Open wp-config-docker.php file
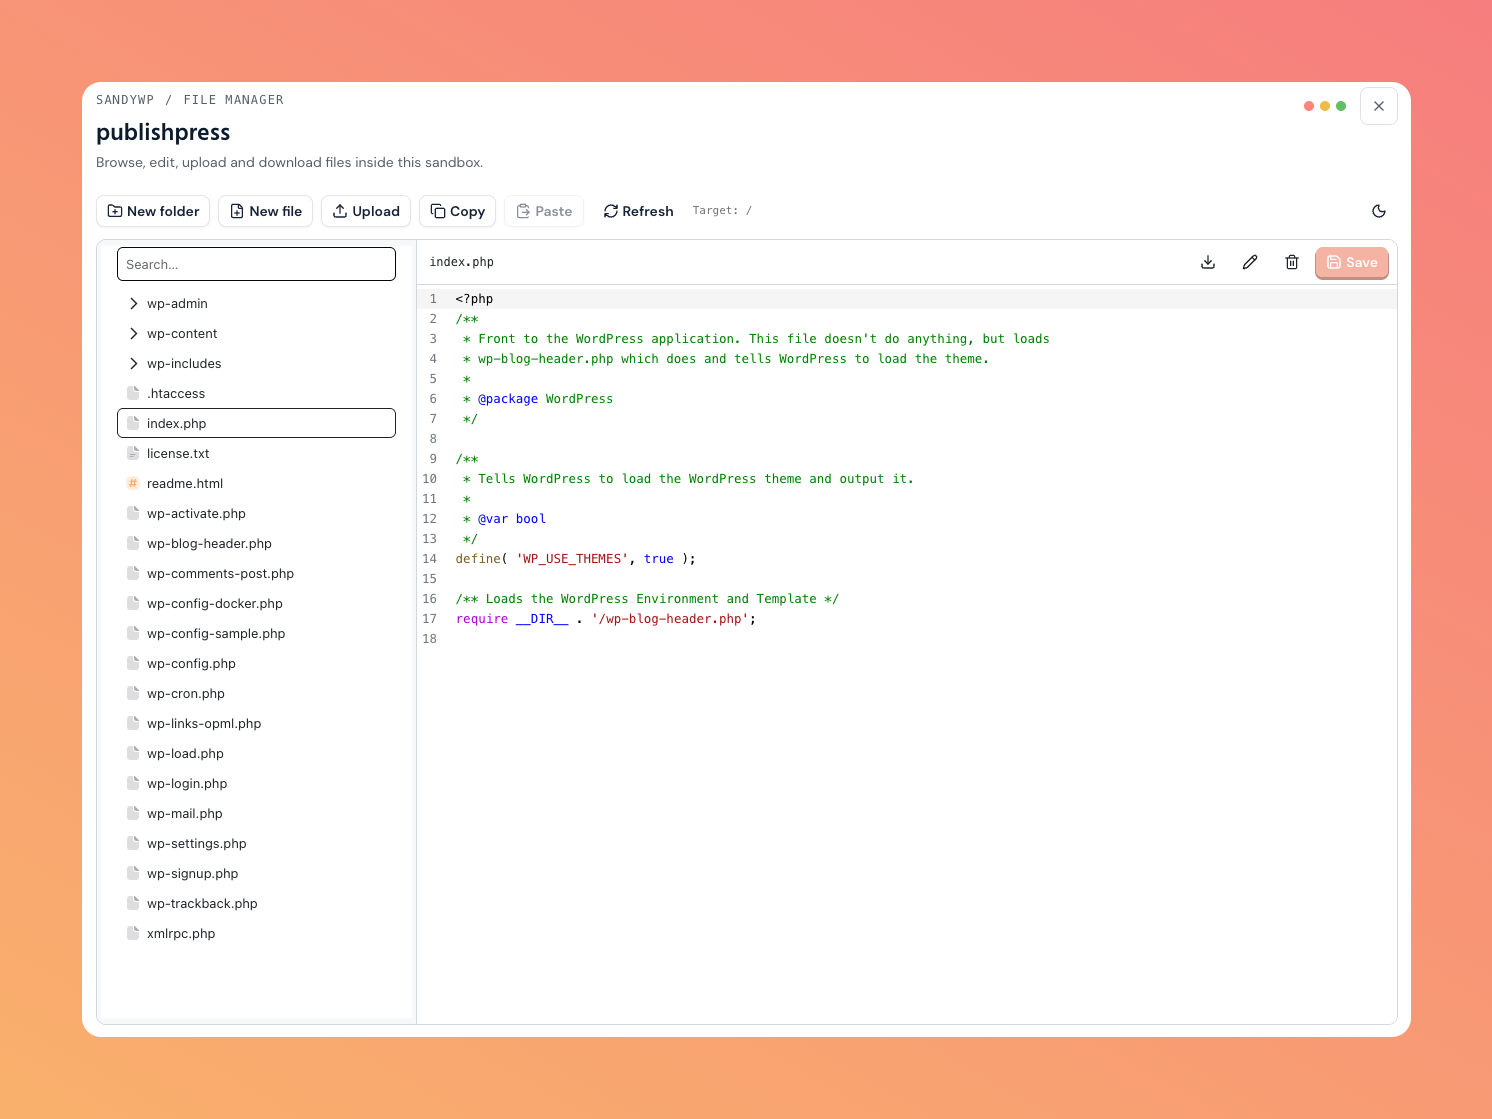Image resolution: width=1492 pixels, height=1119 pixels. (256, 604)
